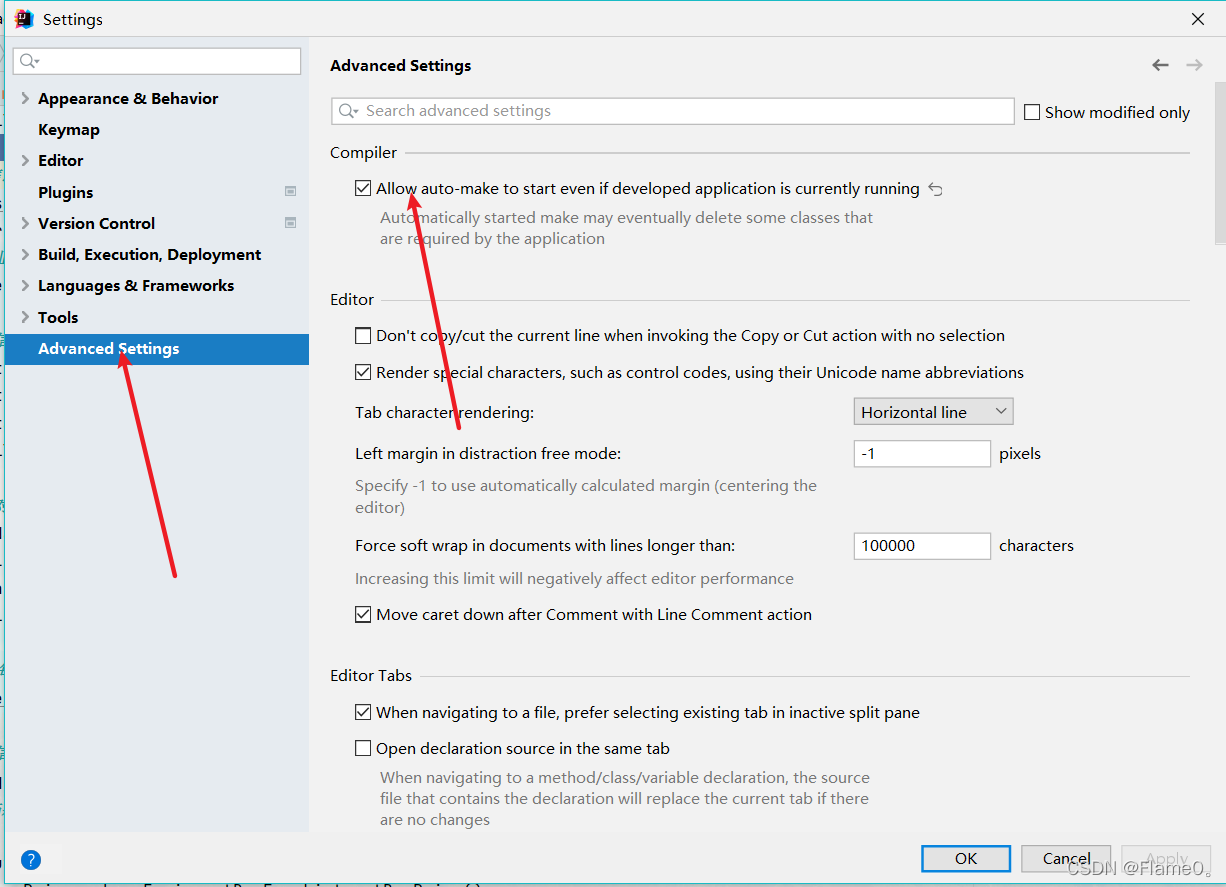Expand the Appearance & Behavior tree node
The image size is (1226, 887).
coord(25,98)
